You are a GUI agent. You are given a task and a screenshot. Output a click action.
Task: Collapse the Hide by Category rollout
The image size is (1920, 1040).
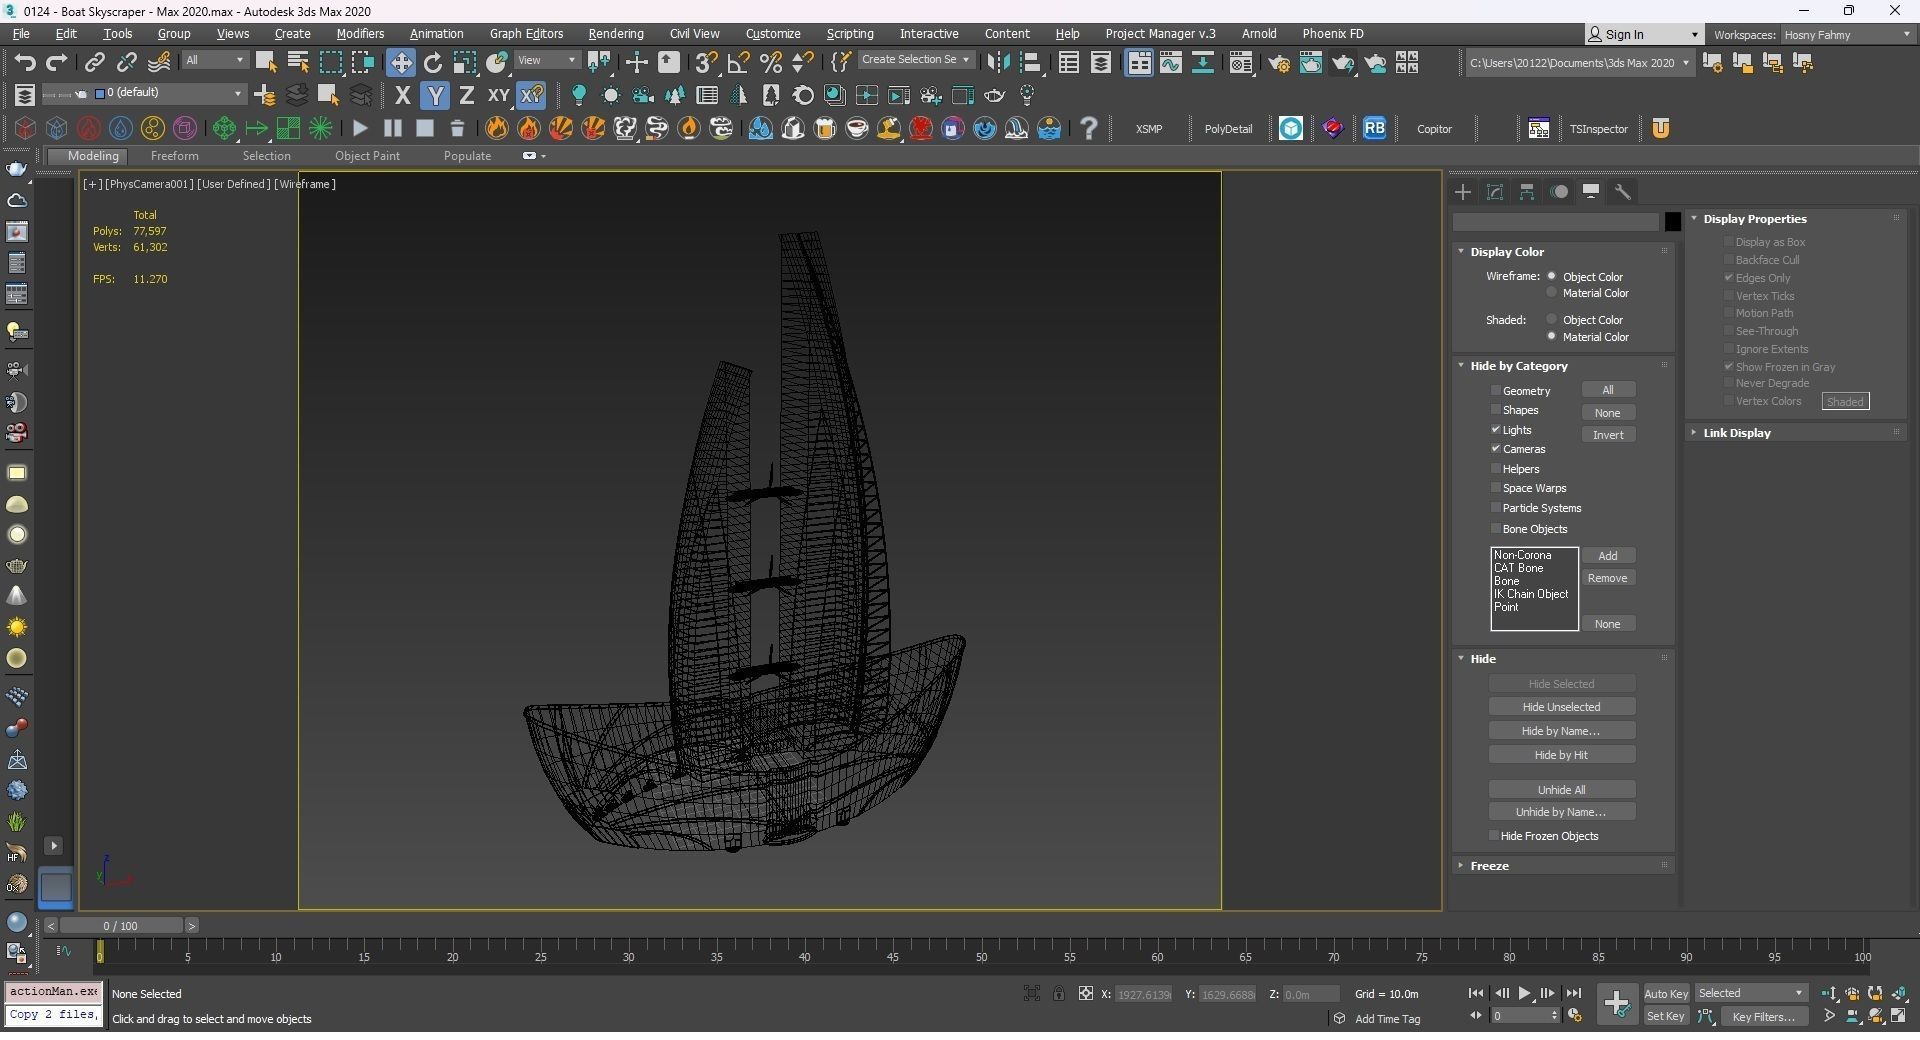(1562, 365)
